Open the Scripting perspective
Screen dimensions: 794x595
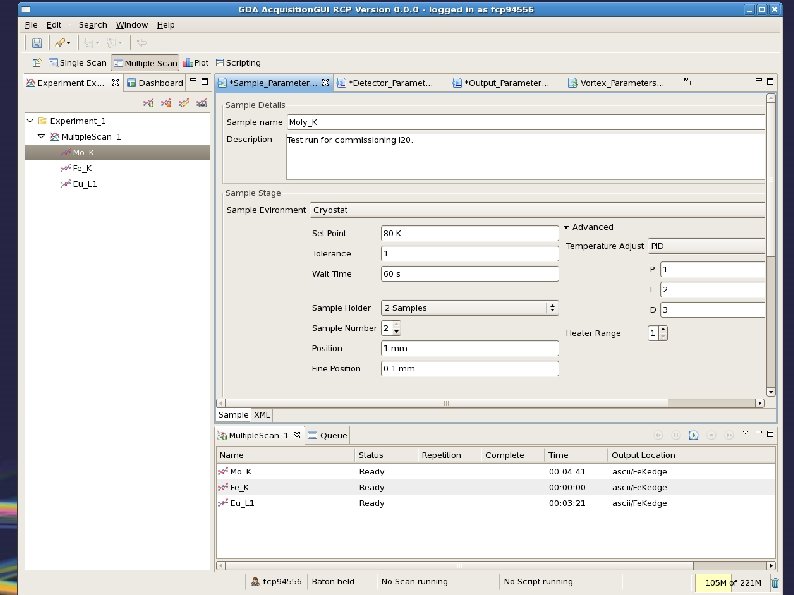pos(236,62)
